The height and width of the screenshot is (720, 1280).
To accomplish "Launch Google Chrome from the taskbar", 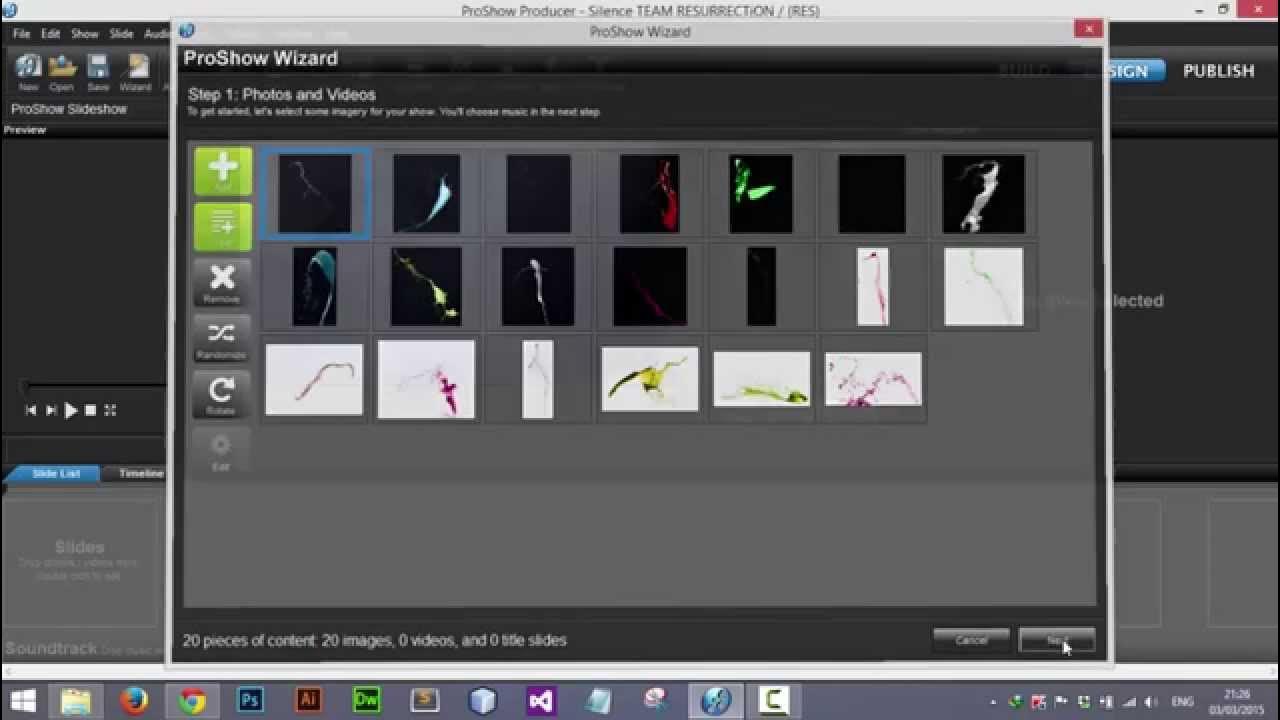I will (x=192, y=701).
